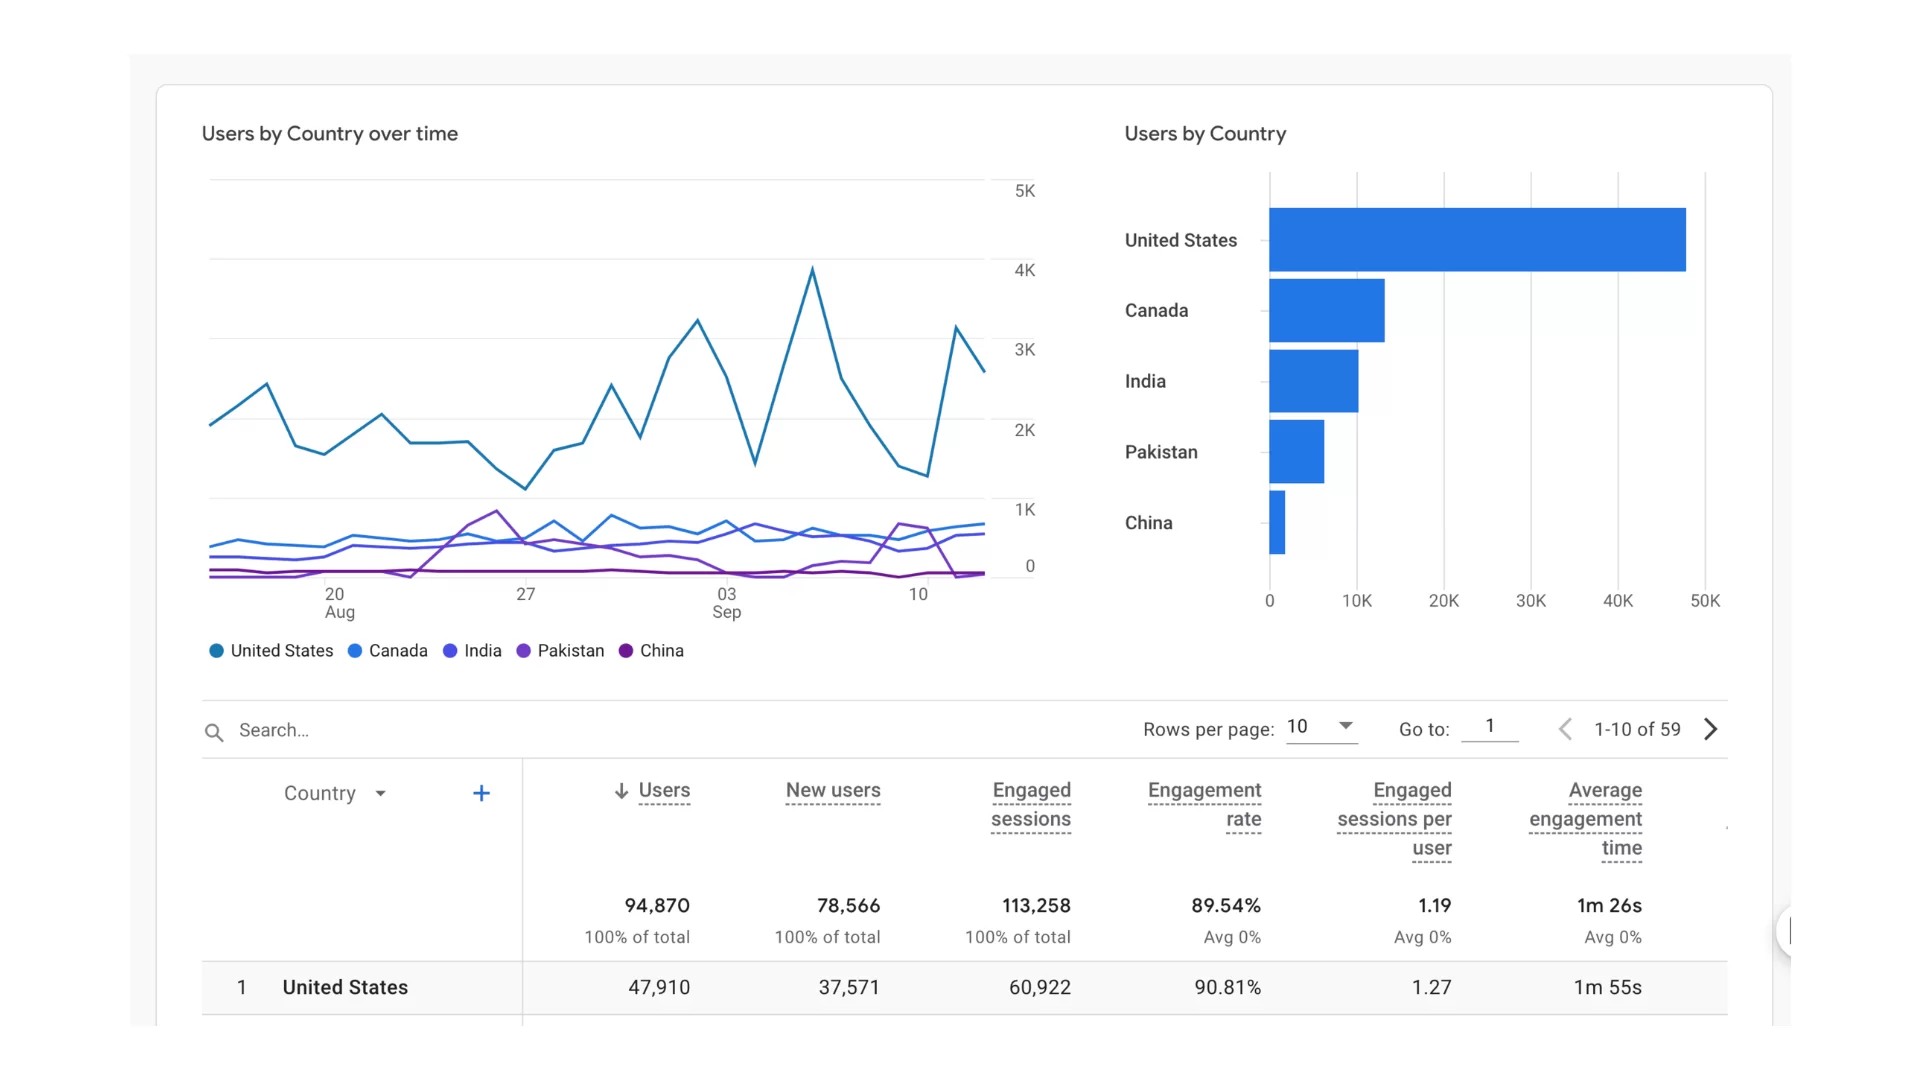1920x1080 pixels.
Task: Go to previous page of results
Action: click(1565, 729)
